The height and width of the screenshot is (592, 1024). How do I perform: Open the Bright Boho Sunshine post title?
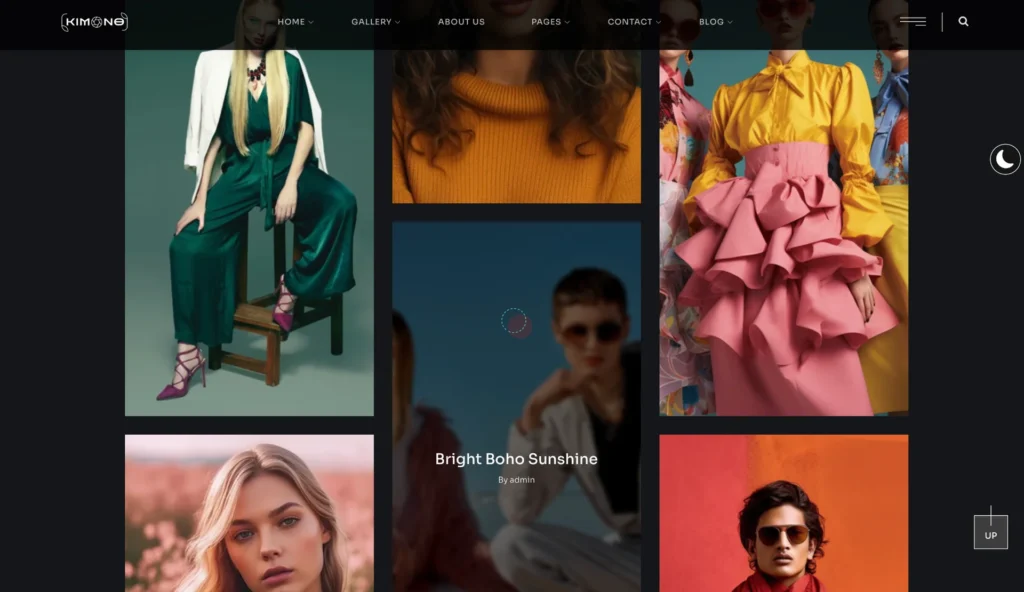[x=516, y=459]
